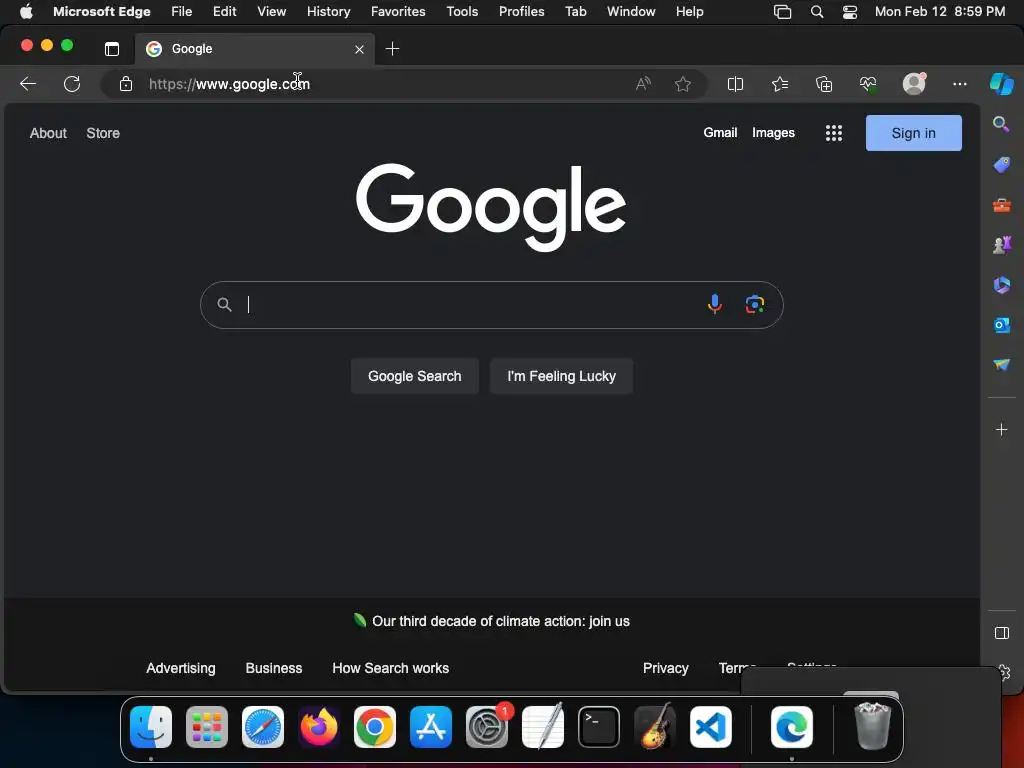The width and height of the screenshot is (1024, 768).
Task: Click the Google Search button
Action: 415,376
